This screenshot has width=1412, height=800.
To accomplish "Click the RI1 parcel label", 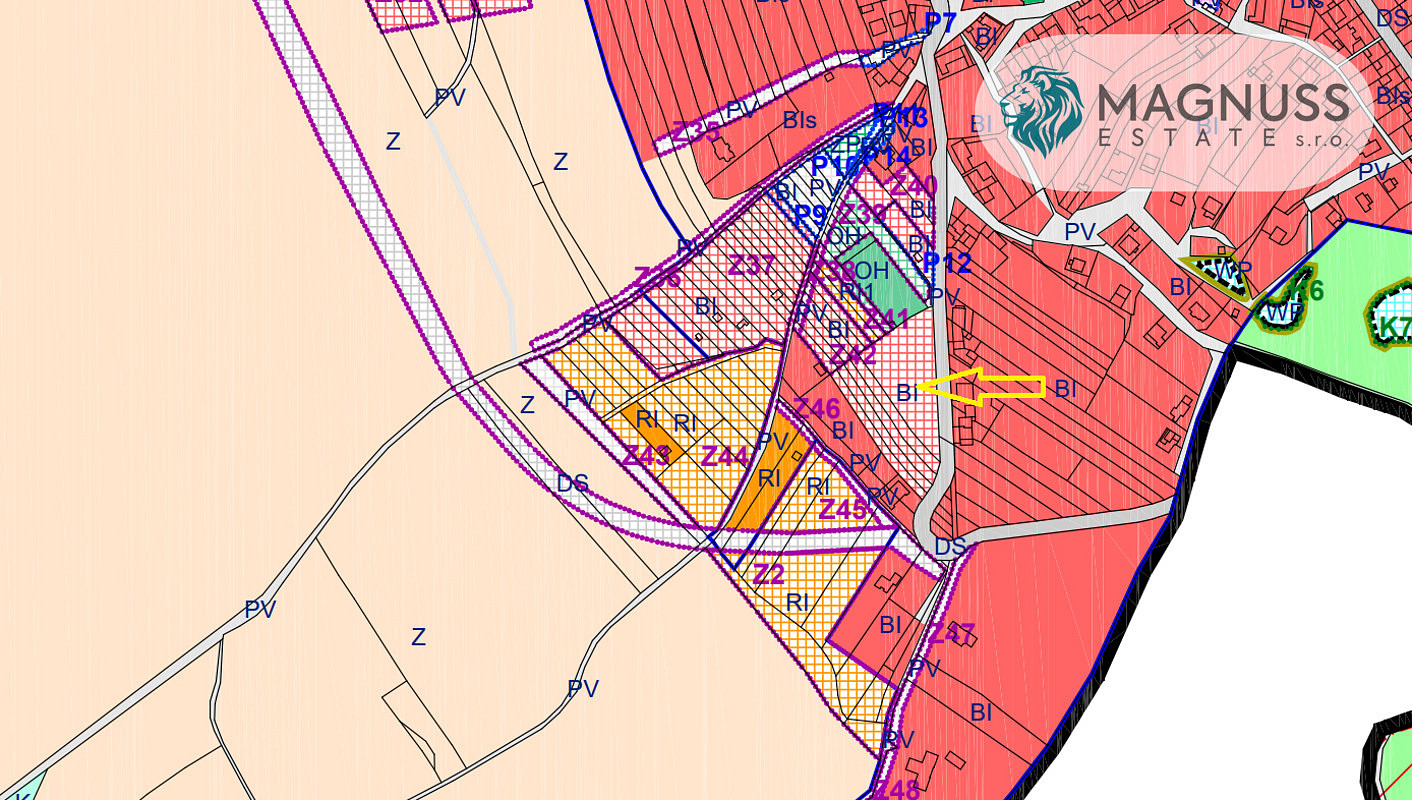I will [x=857, y=292].
